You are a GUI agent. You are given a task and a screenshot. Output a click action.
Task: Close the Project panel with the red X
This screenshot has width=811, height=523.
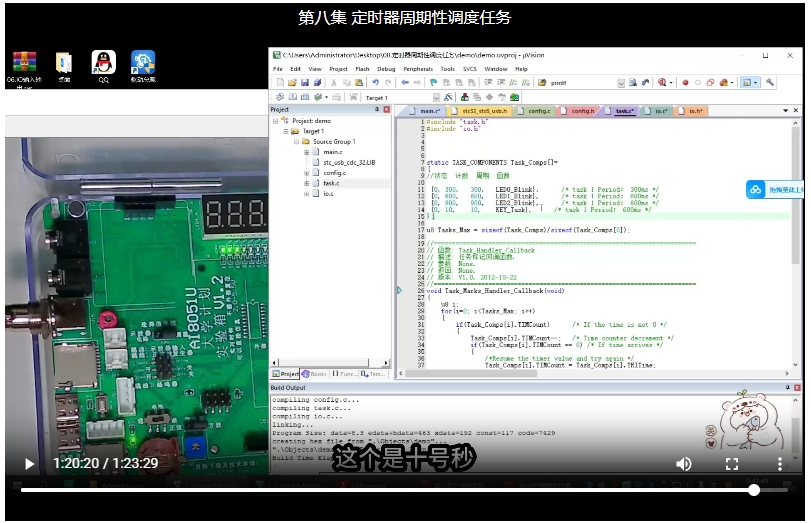[x=386, y=110]
